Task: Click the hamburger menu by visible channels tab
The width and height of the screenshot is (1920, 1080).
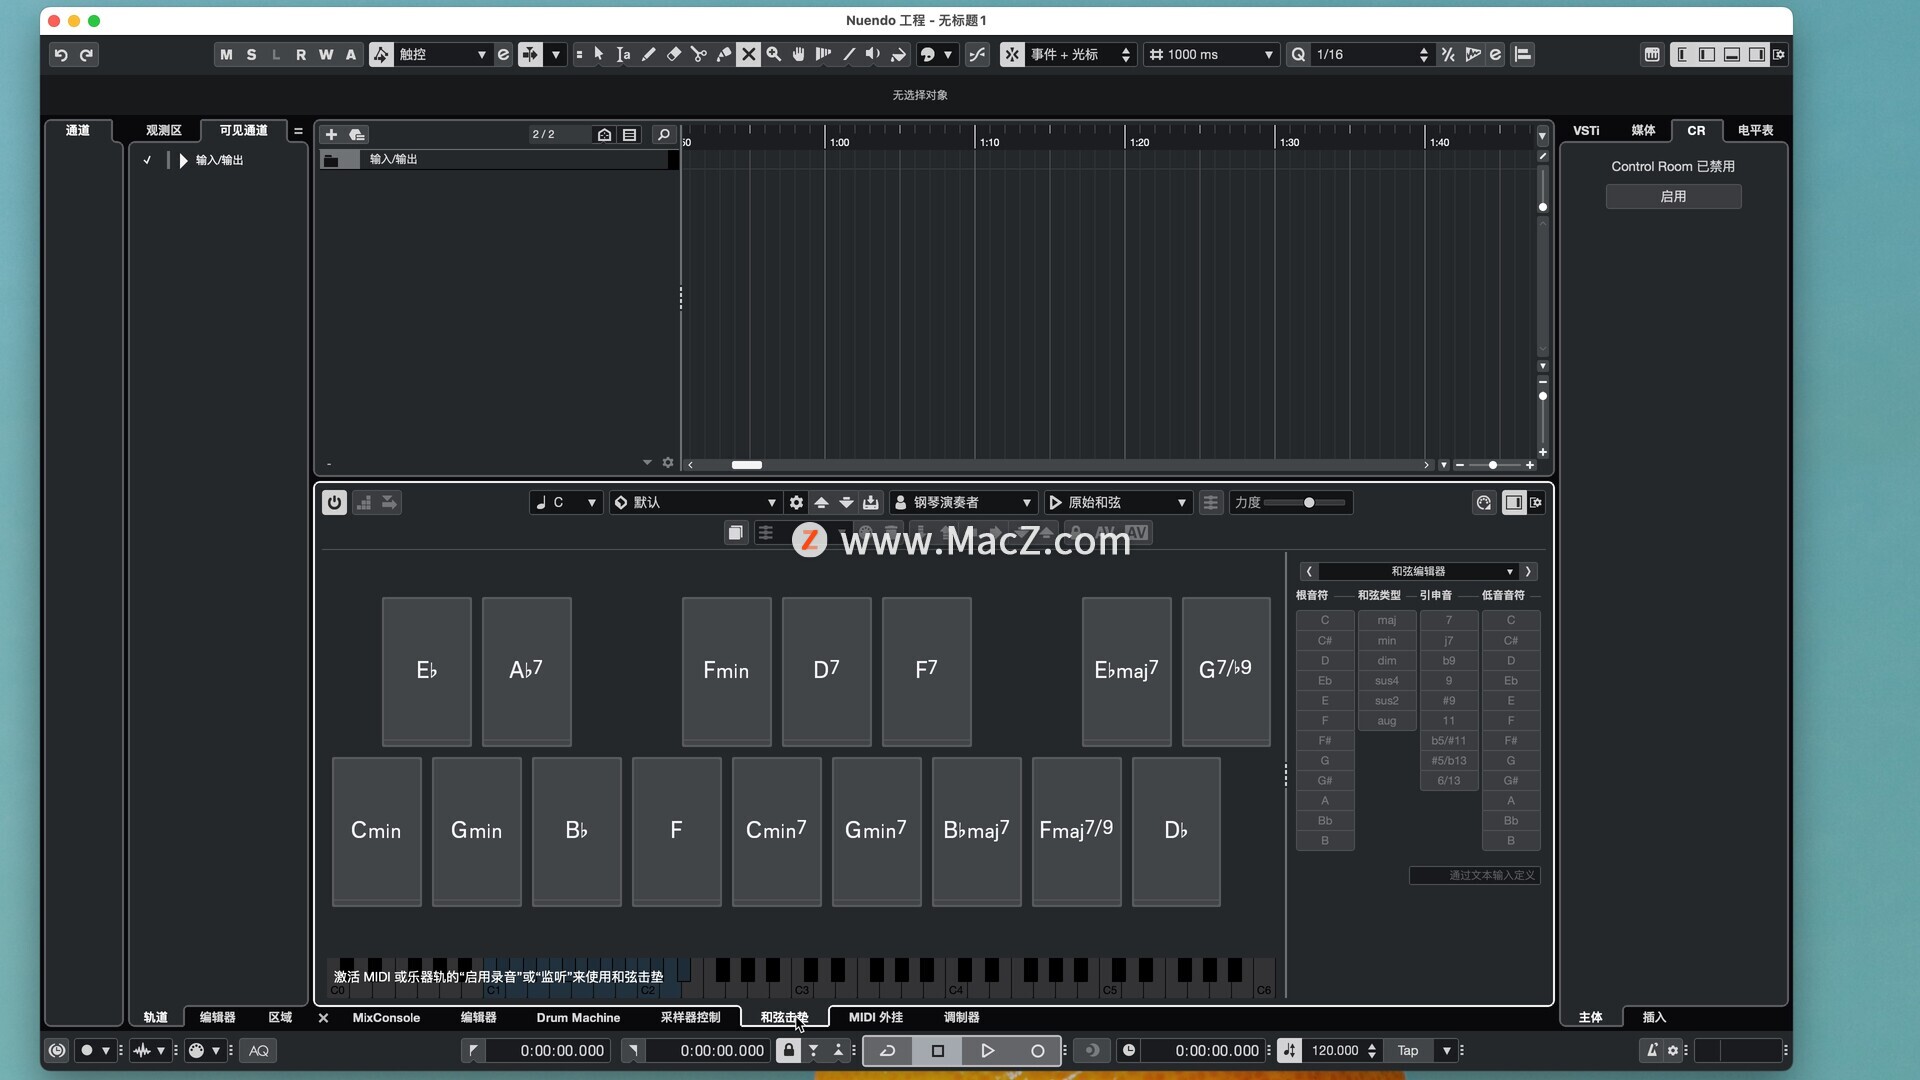Action: [x=298, y=131]
